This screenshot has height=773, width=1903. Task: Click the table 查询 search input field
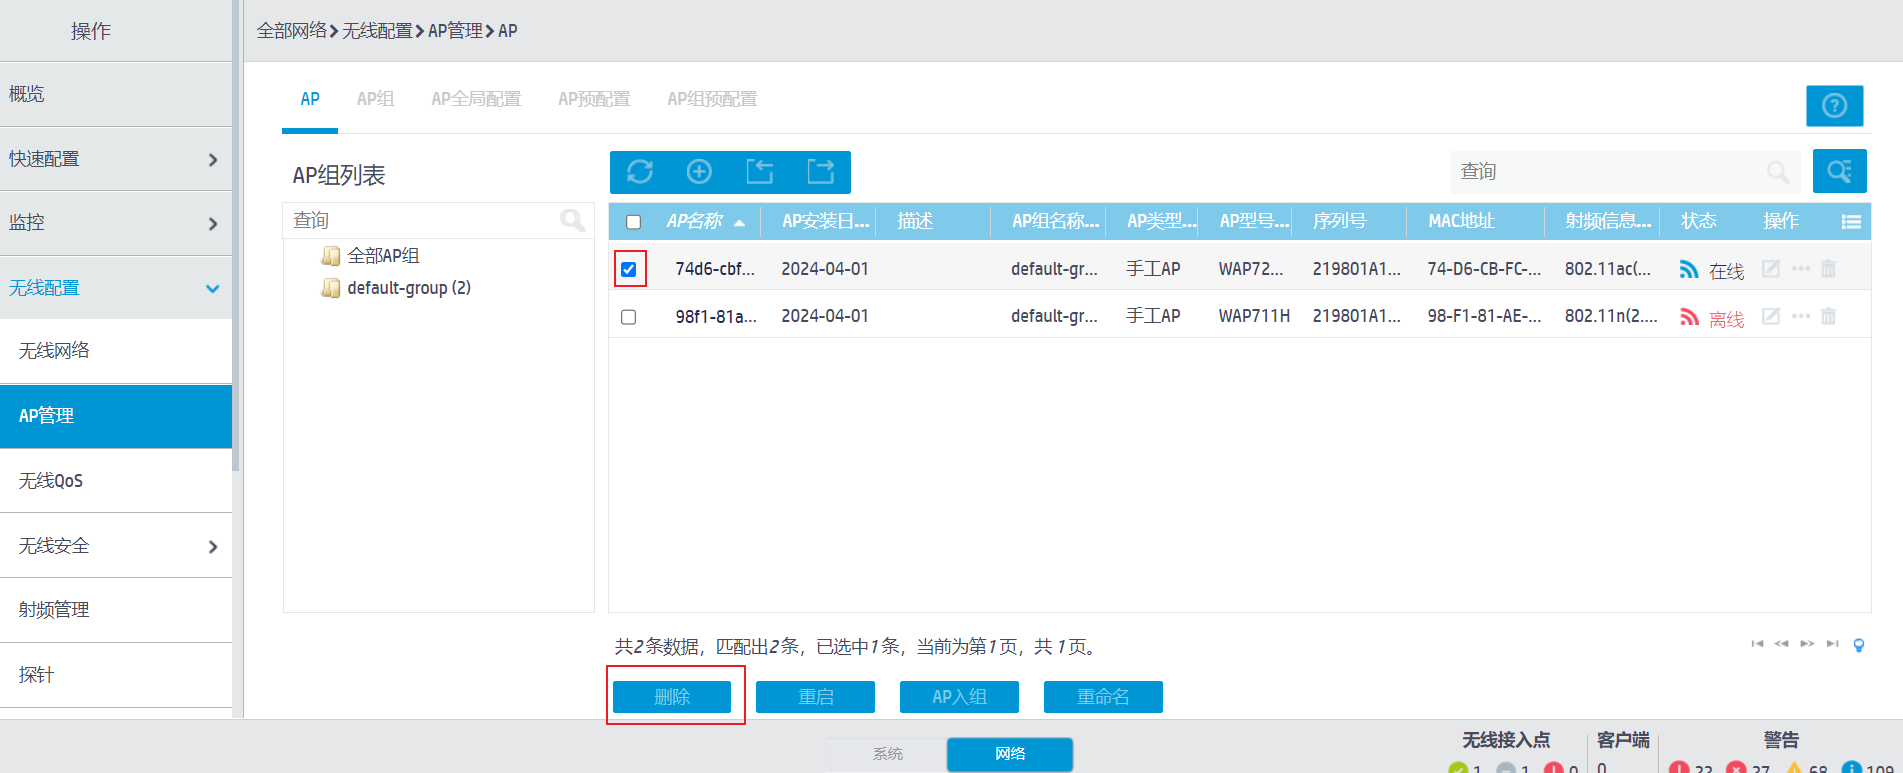click(x=1625, y=172)
